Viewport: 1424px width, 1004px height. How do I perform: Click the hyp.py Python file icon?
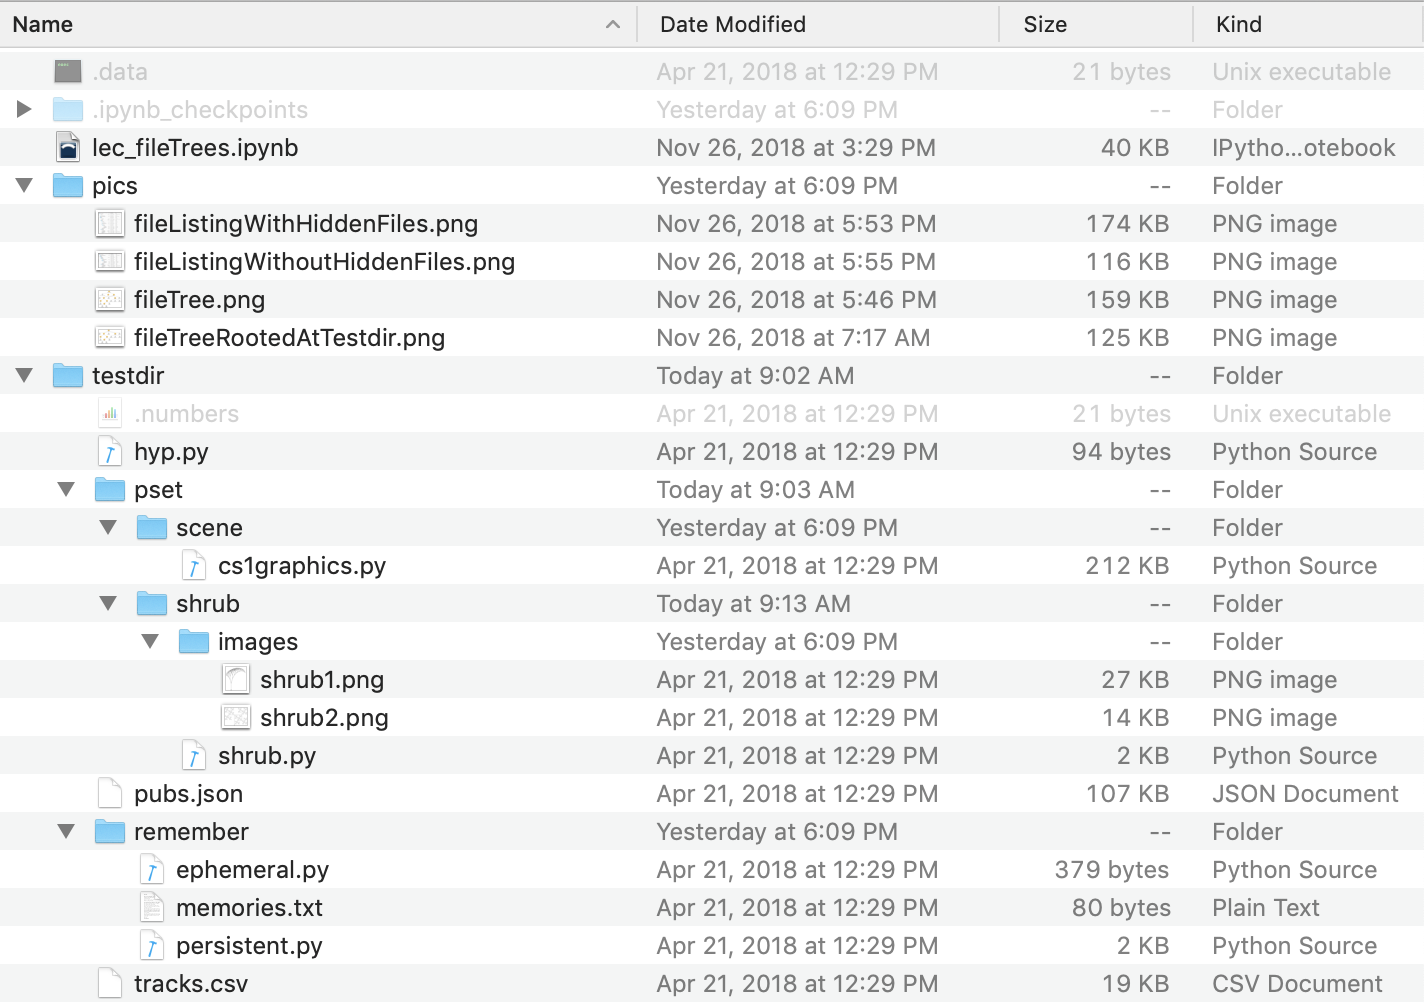(110, 452)
